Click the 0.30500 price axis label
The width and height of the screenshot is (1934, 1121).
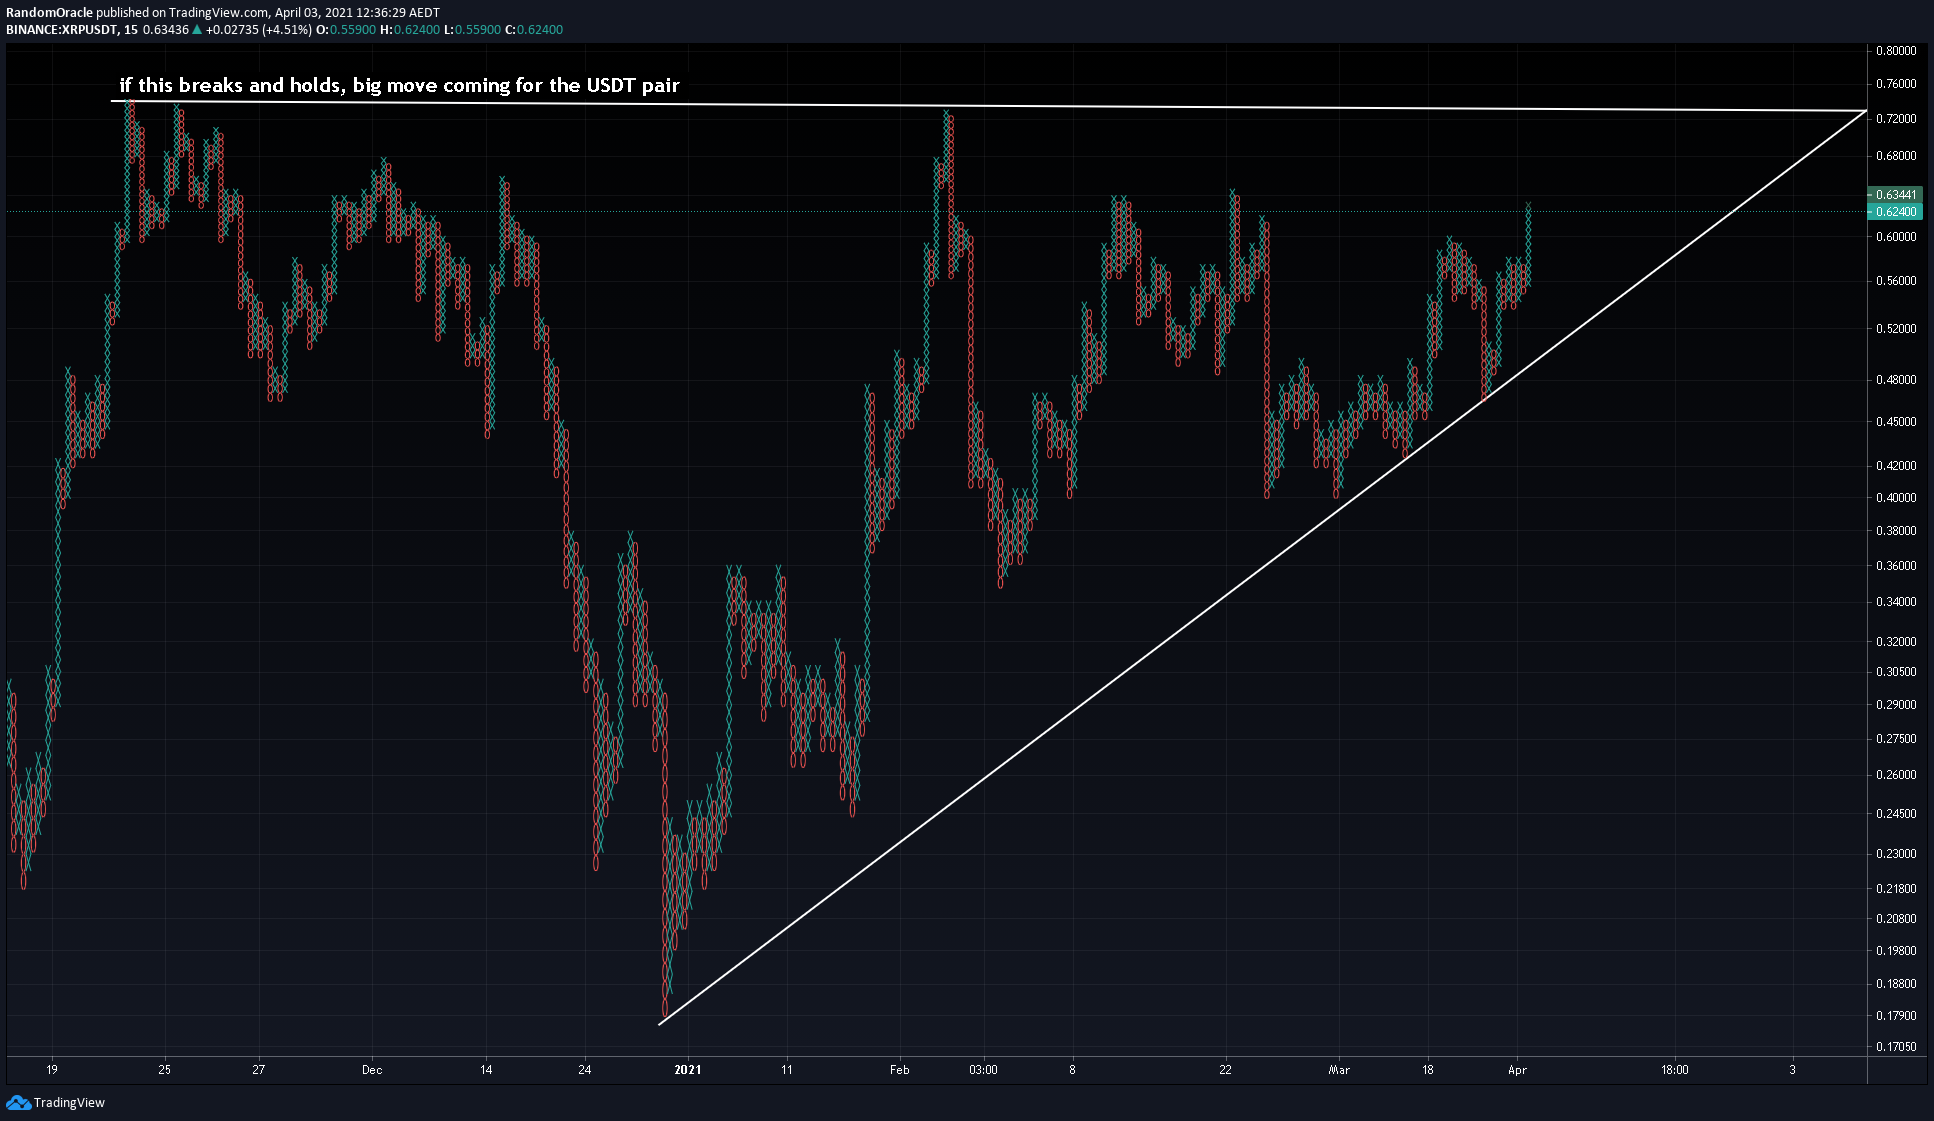1896,672
